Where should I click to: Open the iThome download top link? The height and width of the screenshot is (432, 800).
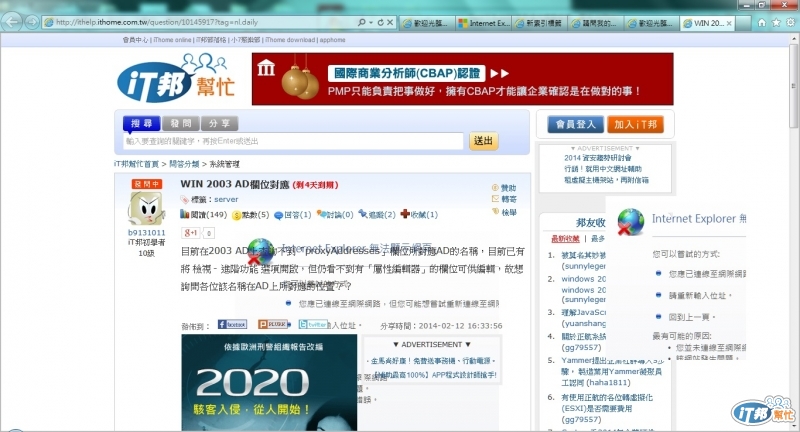click(290, 40)
